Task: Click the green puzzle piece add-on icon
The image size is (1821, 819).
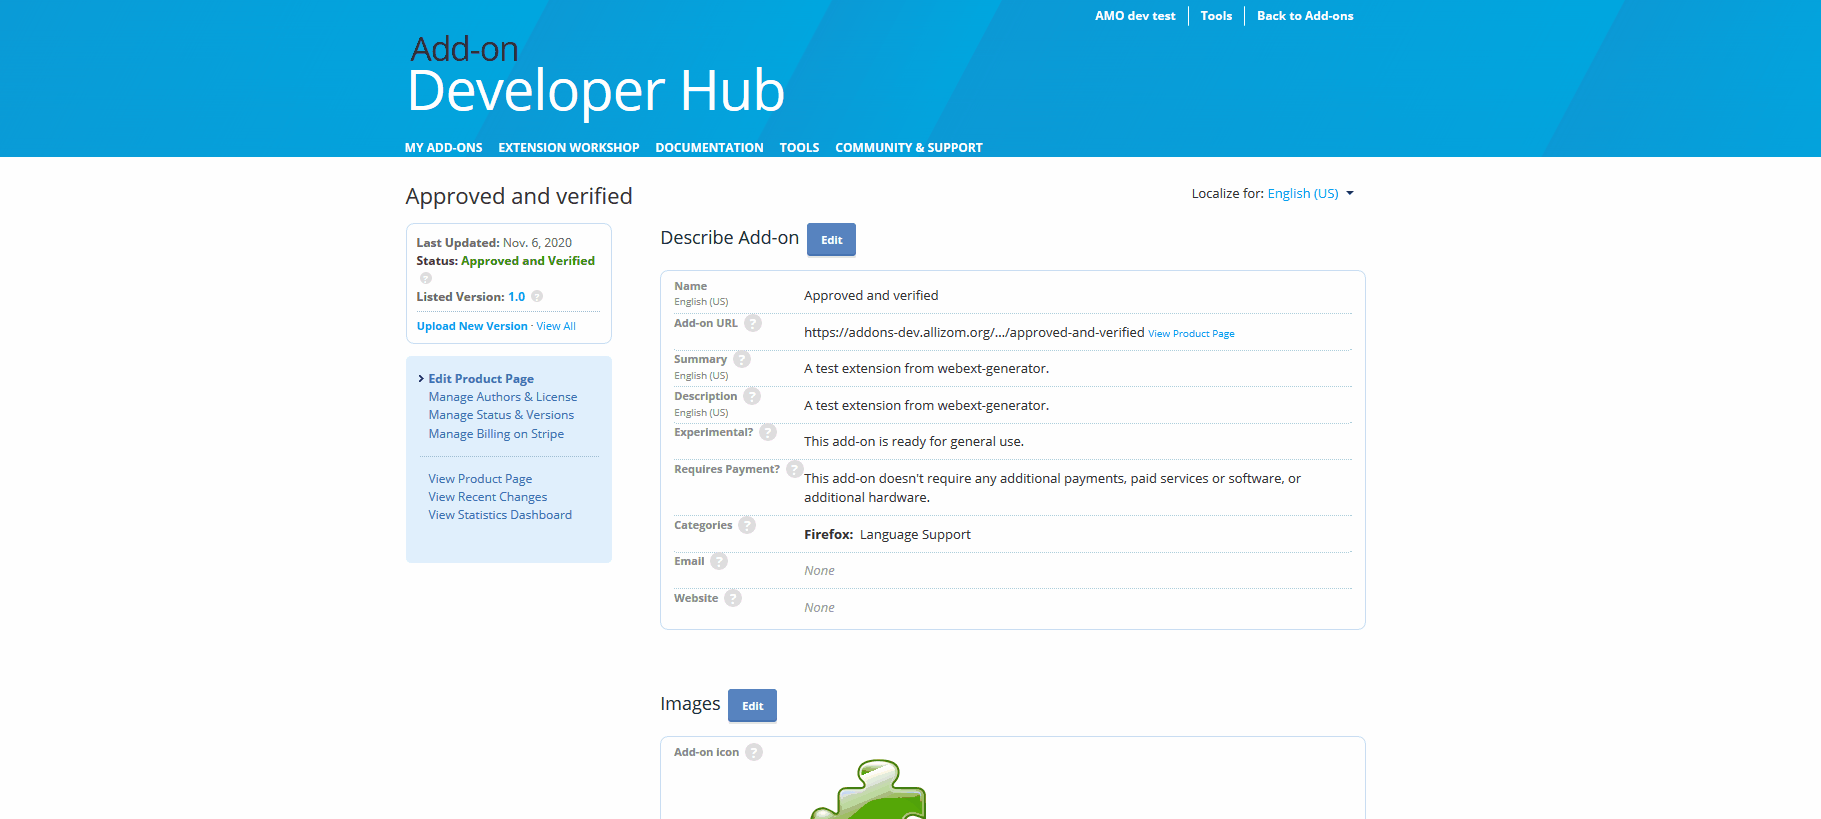Action: [869, 789]
